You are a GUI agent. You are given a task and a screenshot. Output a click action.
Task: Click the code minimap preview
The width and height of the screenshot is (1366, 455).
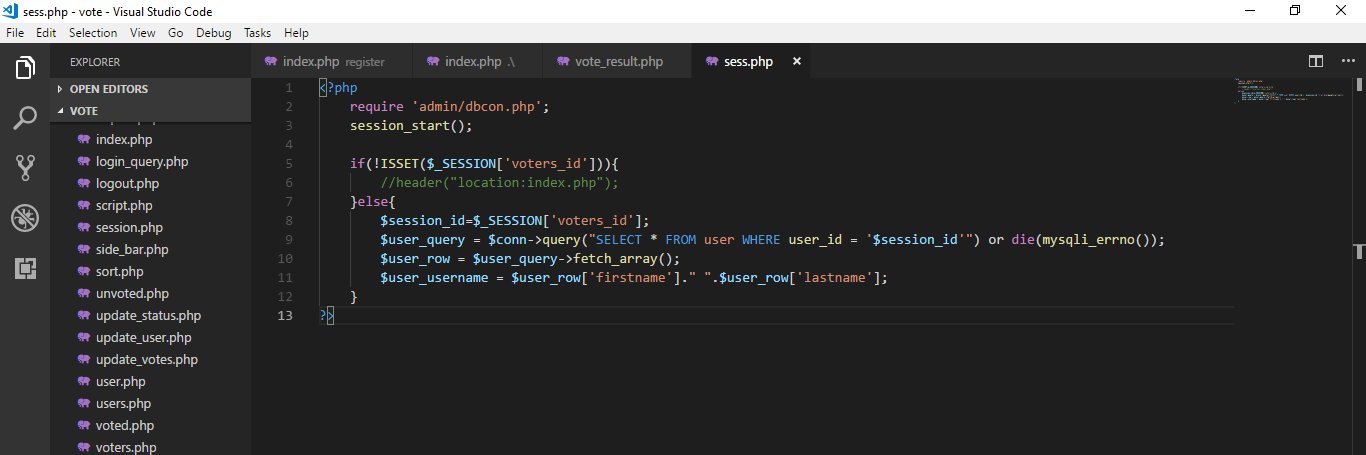tap(1290, 90)
